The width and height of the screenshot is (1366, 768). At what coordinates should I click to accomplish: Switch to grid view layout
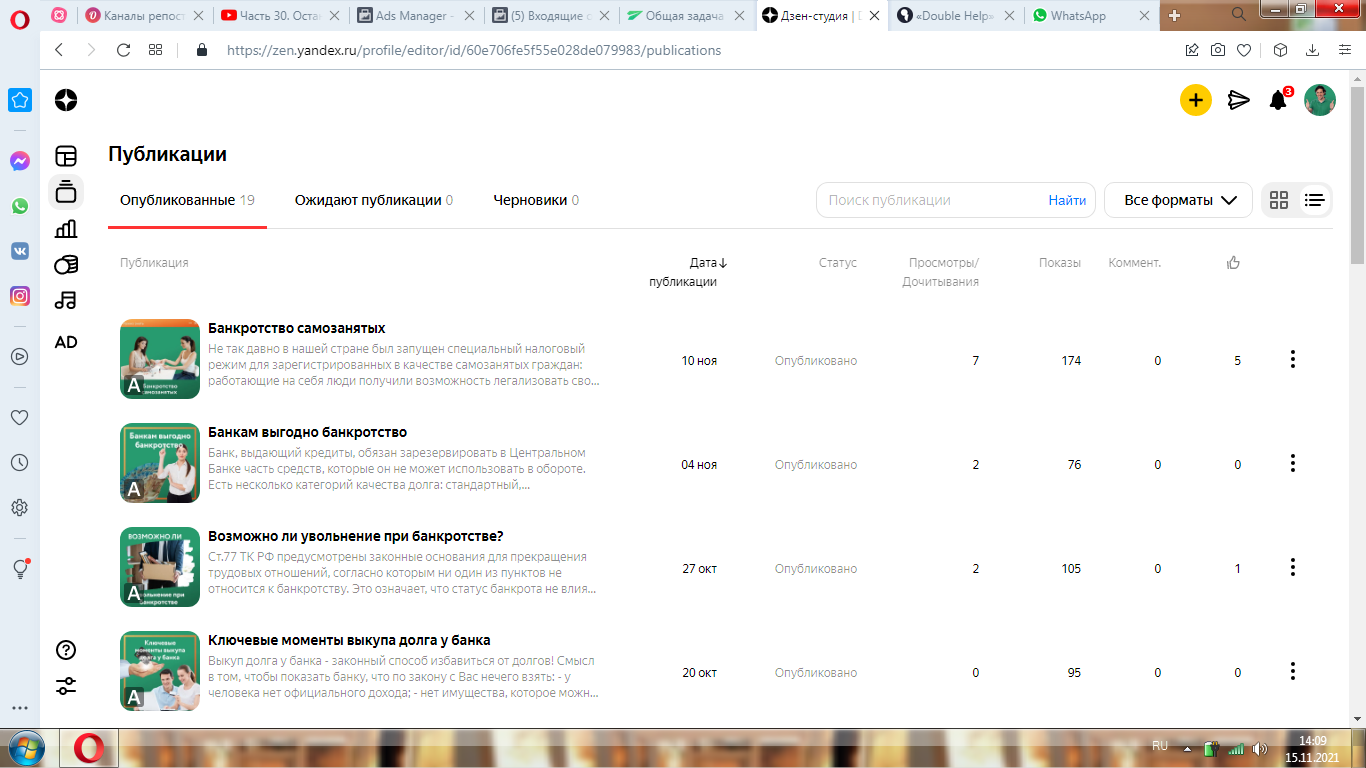point(1279,200)
